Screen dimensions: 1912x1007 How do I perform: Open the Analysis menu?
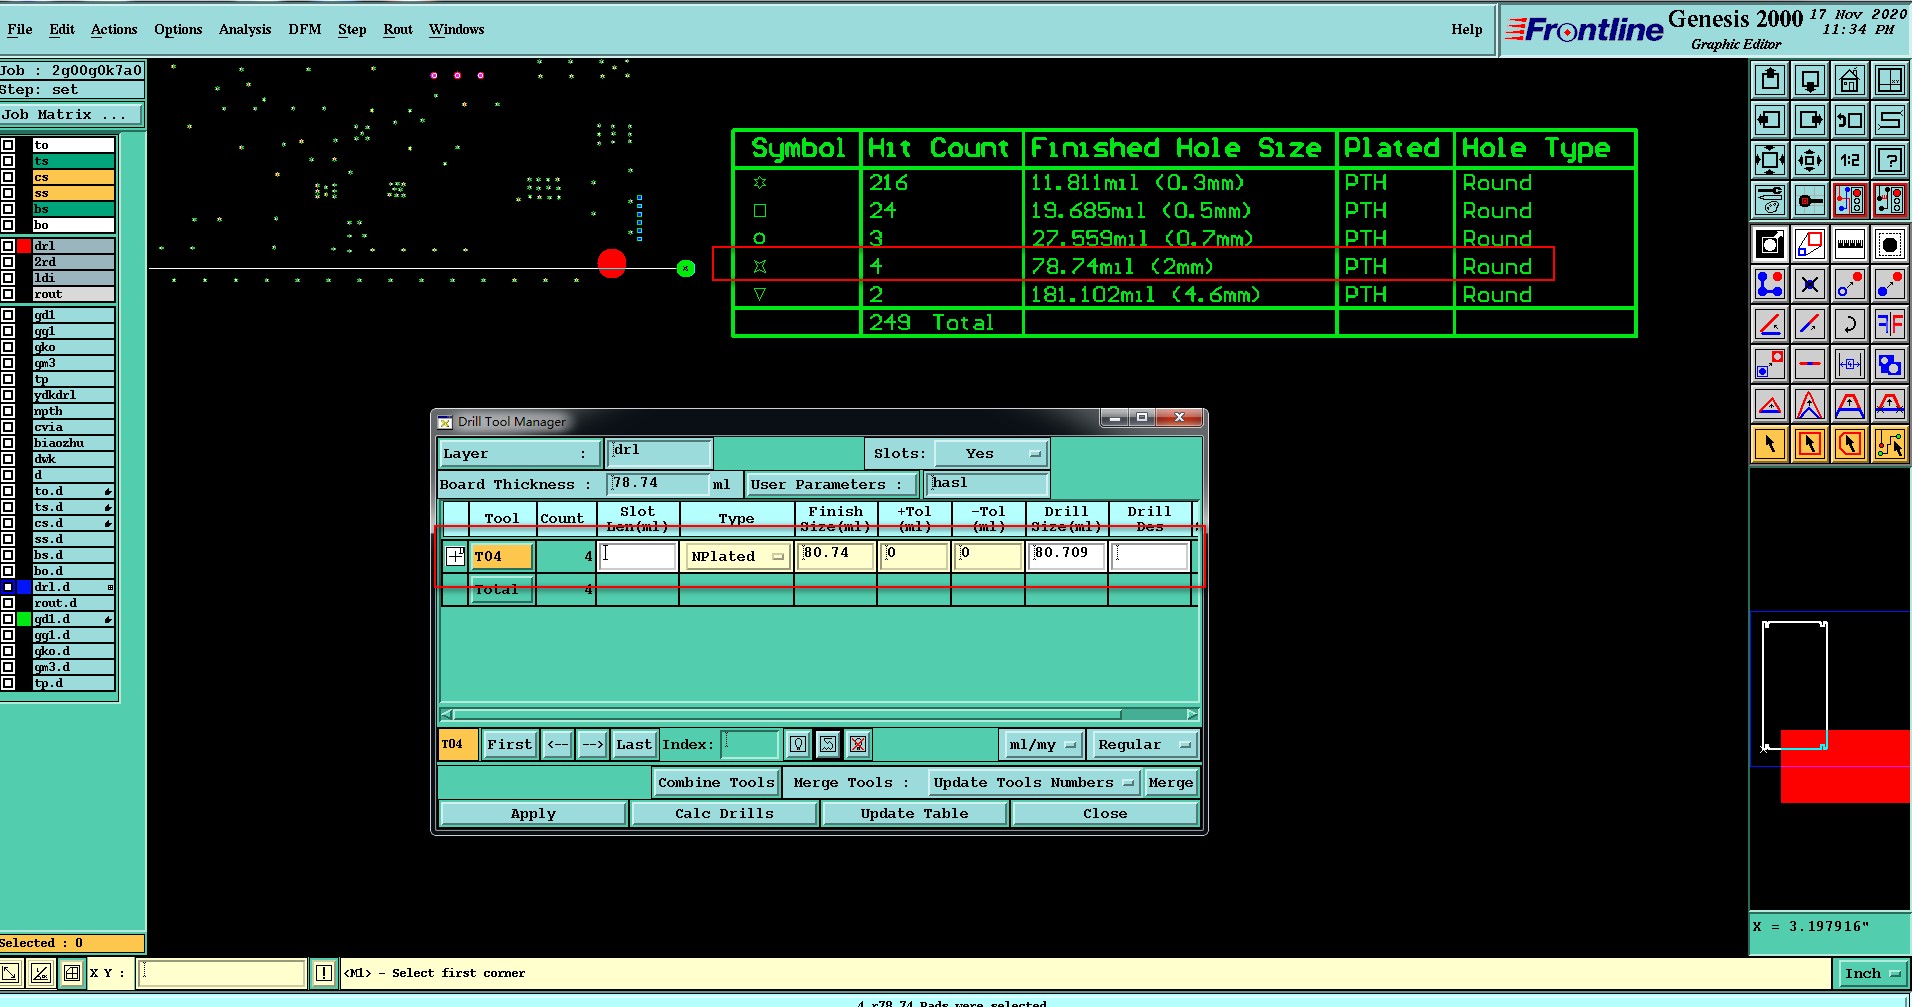coord(244,29)
